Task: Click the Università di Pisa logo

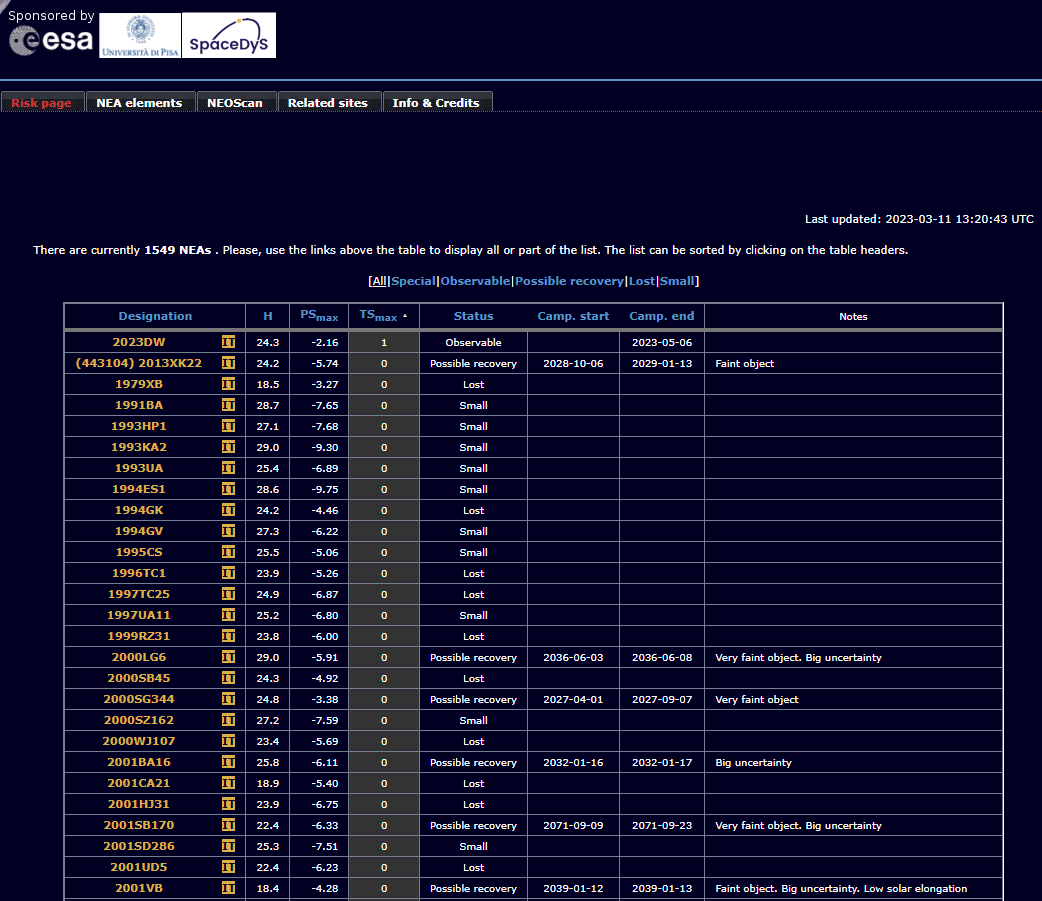Action: click(x=140, y=35)
